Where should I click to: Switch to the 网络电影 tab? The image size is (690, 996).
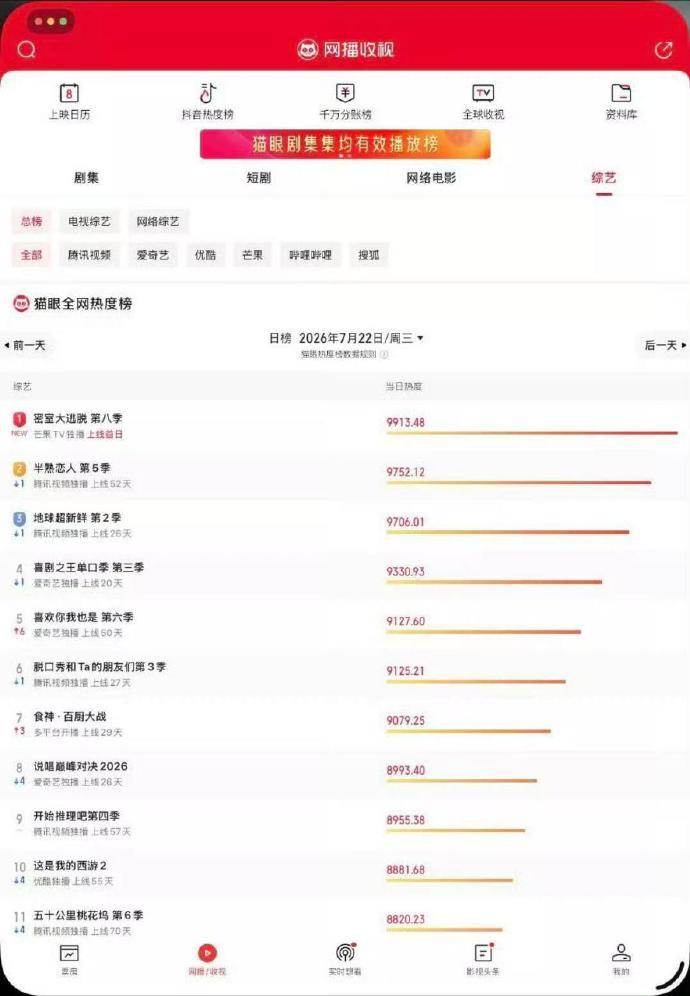tap(431, 178)
